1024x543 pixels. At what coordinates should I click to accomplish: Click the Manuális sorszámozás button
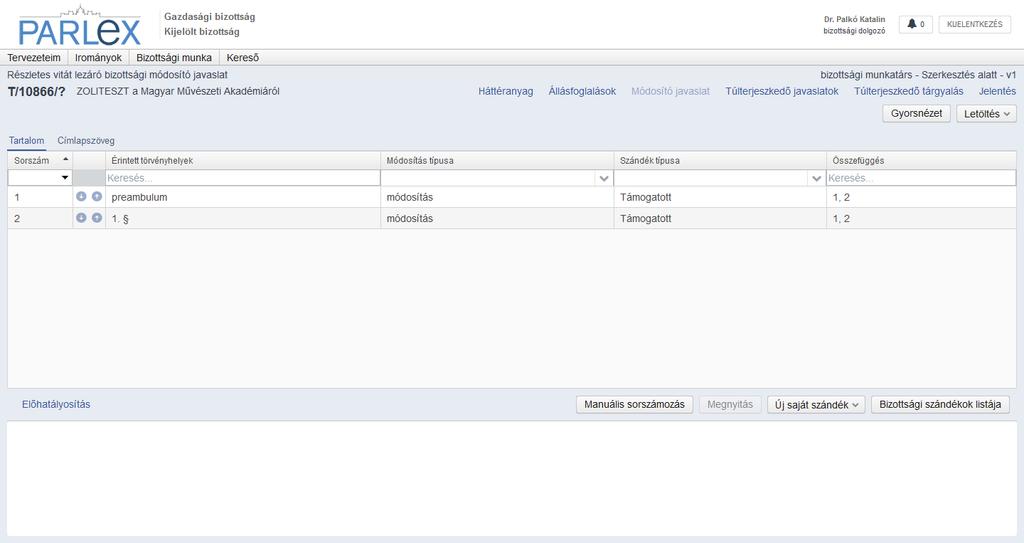634,404
